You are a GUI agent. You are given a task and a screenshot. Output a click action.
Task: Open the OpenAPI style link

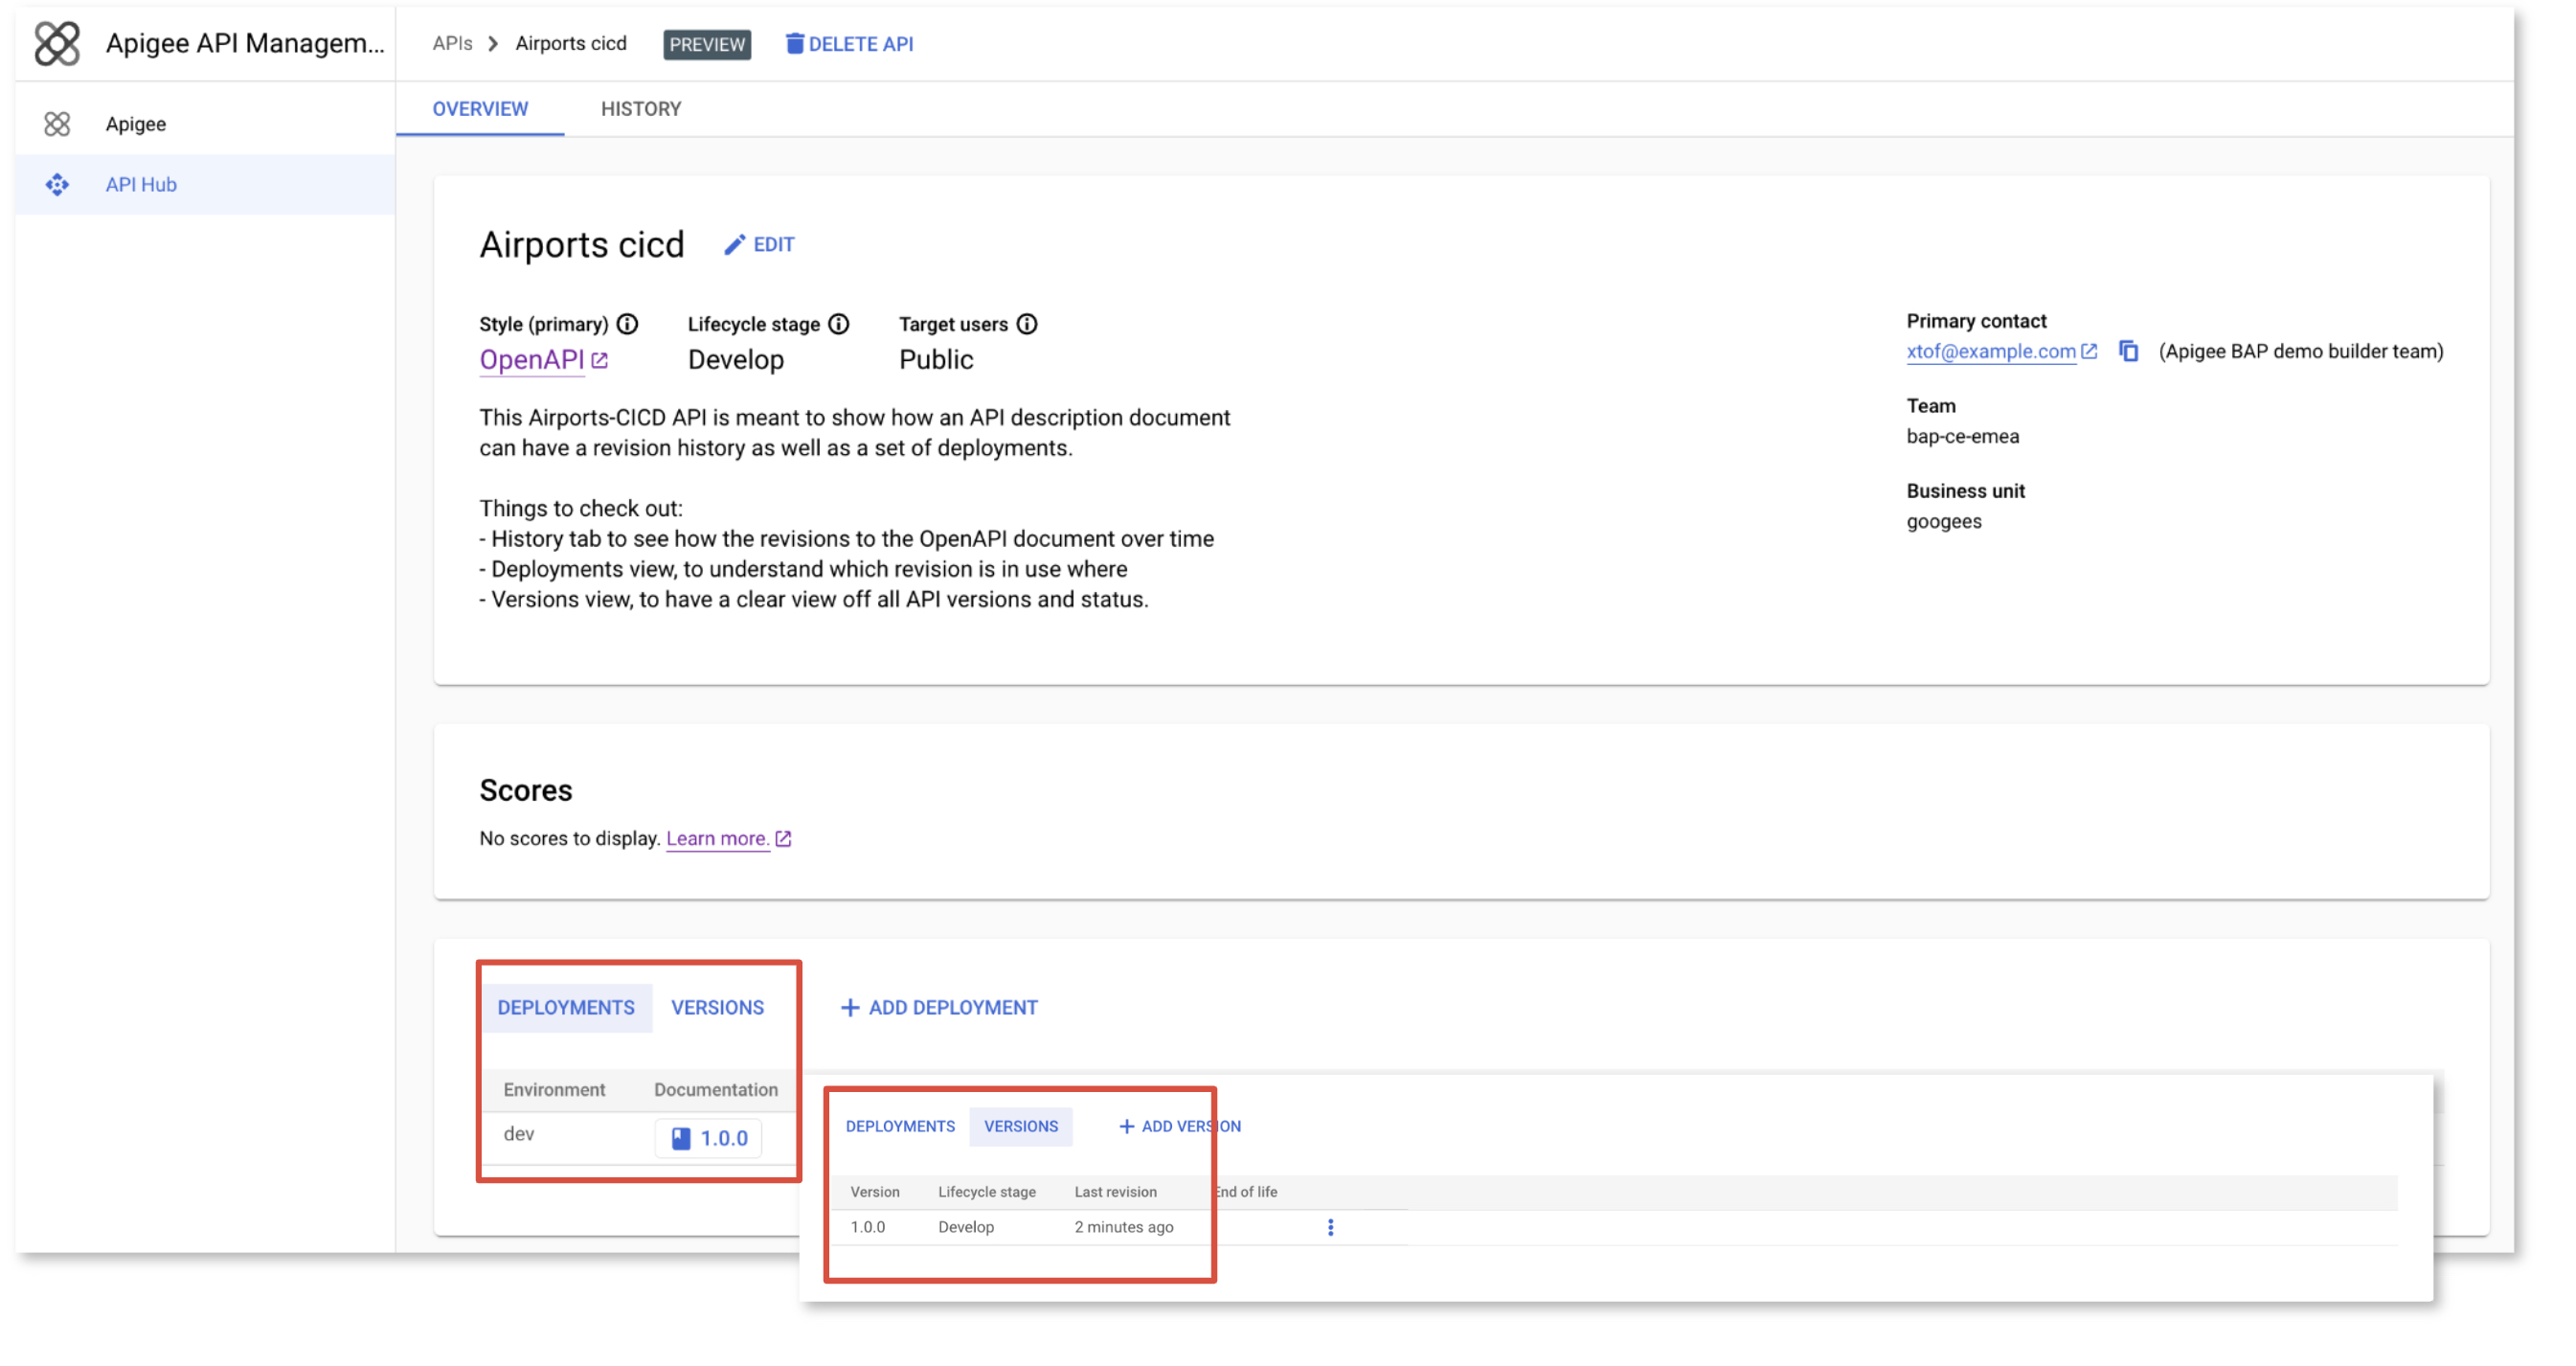(531, 360)
